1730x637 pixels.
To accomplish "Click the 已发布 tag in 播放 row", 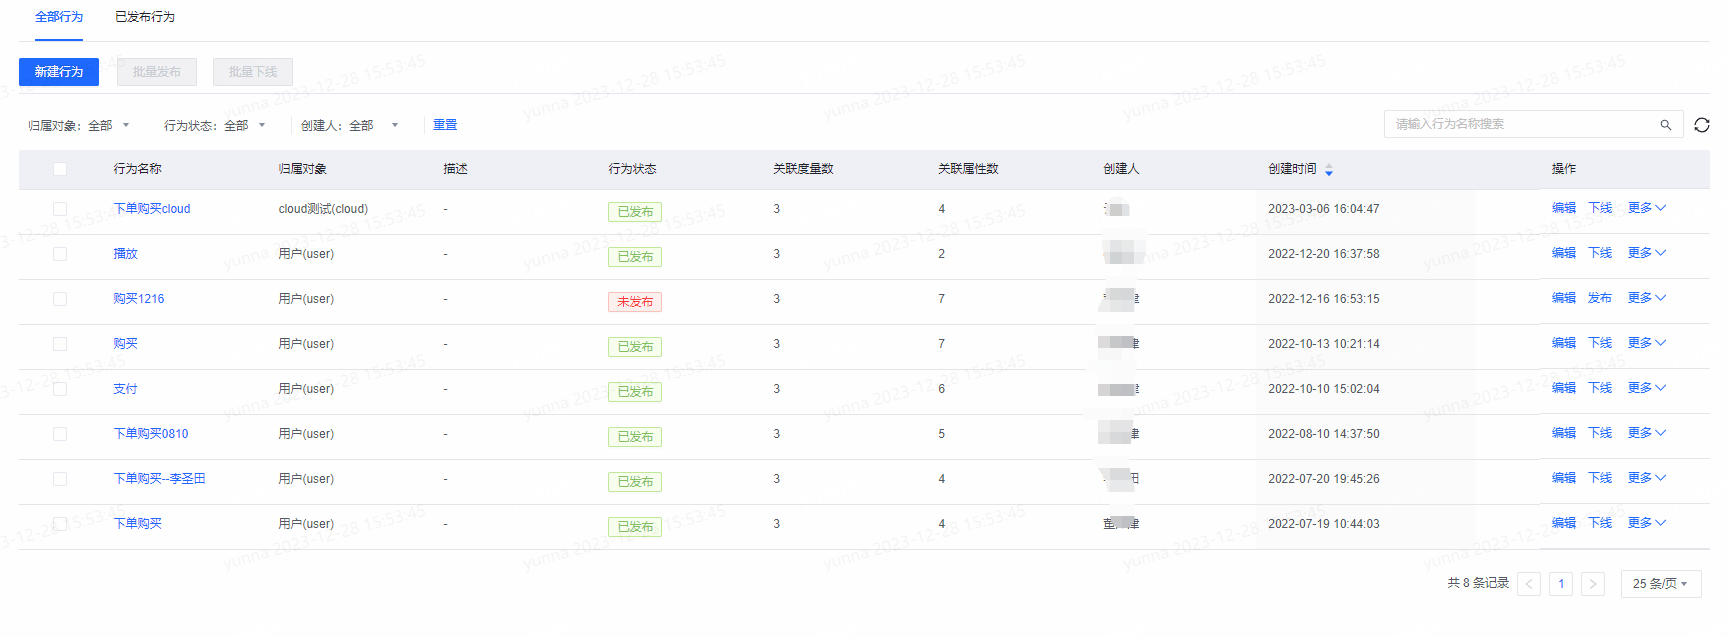I will click(635, 257).
